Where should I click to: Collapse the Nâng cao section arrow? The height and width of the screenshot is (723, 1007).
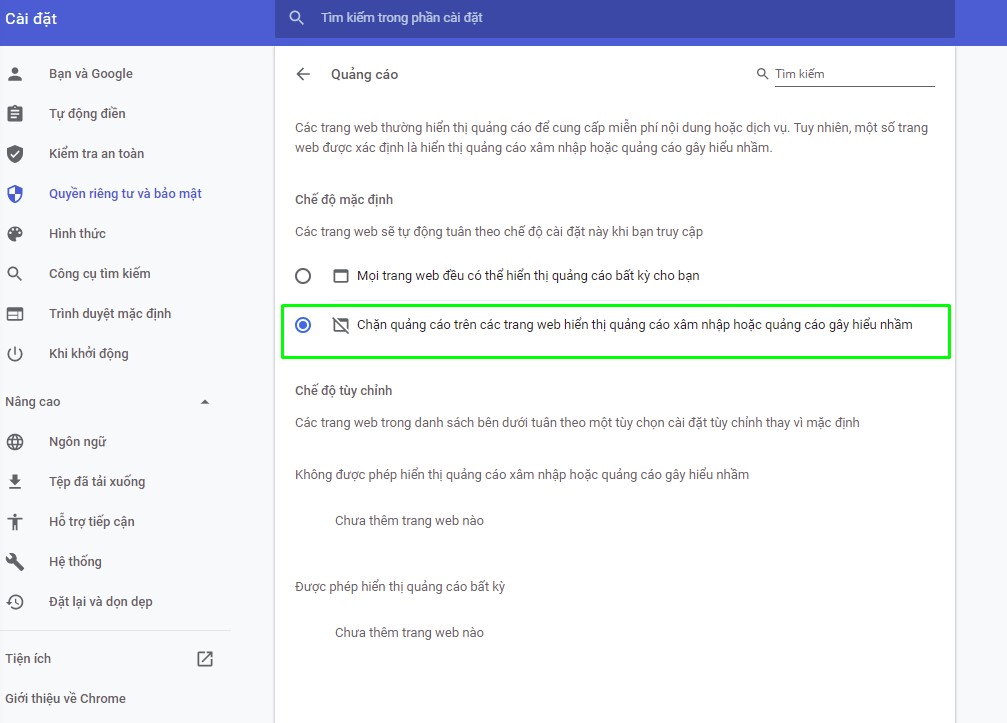click(x=205, y=402)
